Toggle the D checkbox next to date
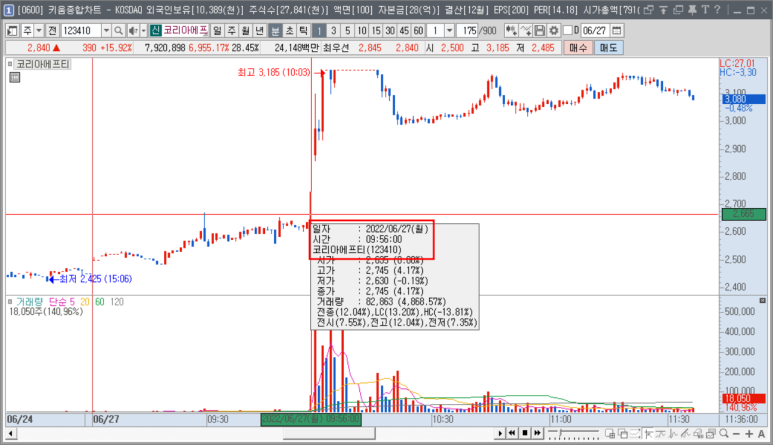773x445 pixels. (567, 31)
